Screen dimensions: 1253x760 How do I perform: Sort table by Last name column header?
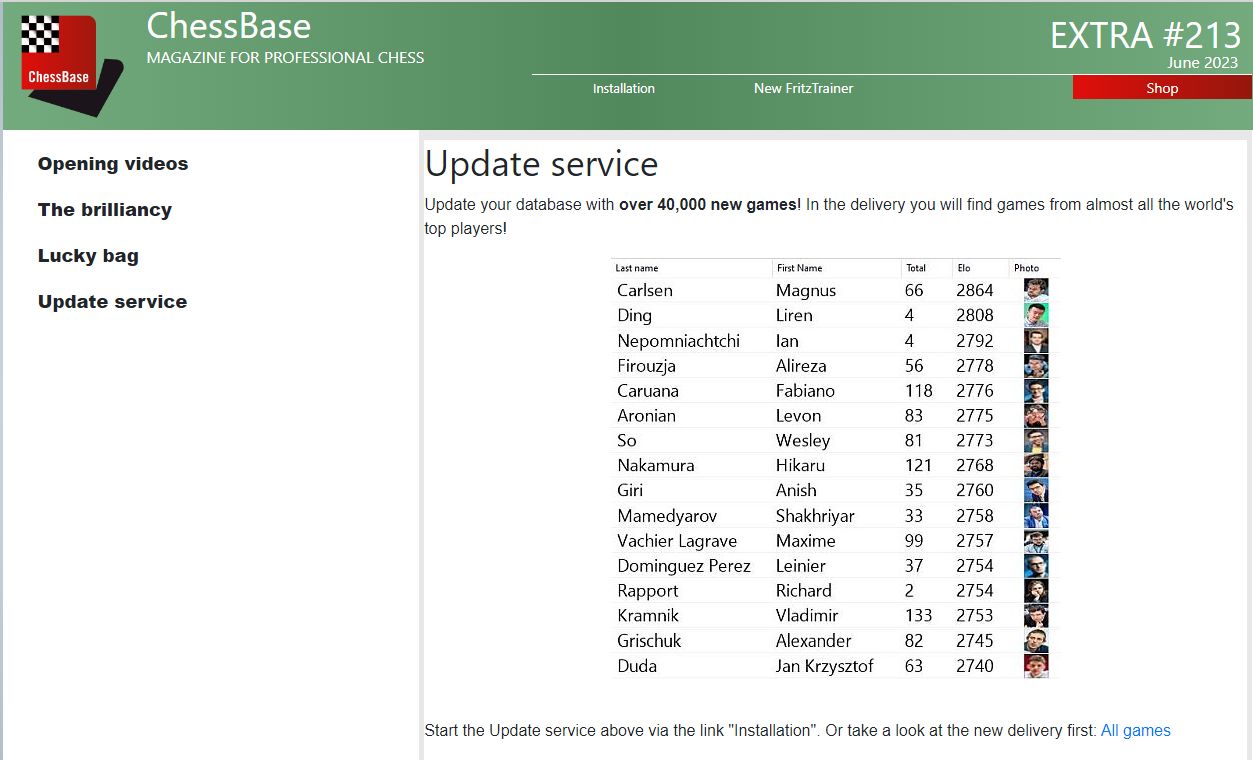coord(637,268)
